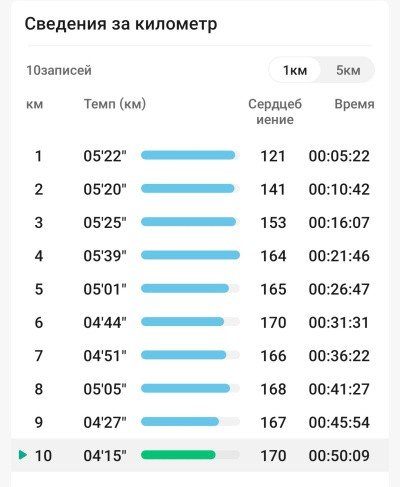
Task: Tap heart rate 170 for kilometer 6
Action: [x=273, y=322]
